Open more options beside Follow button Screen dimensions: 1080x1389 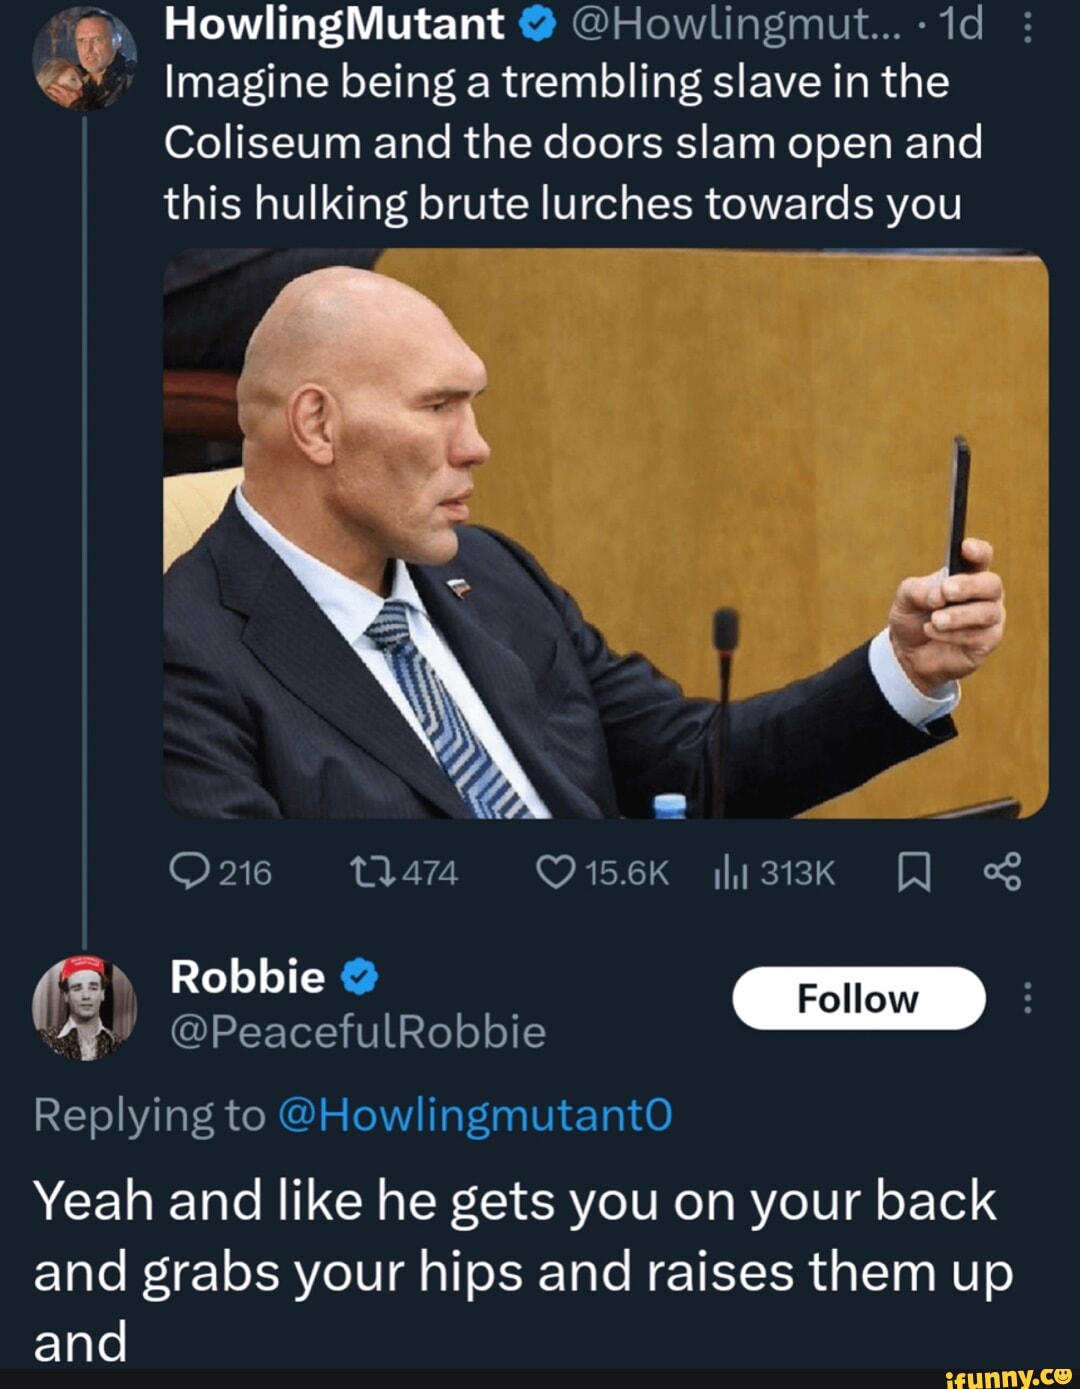click(1027, 998)
